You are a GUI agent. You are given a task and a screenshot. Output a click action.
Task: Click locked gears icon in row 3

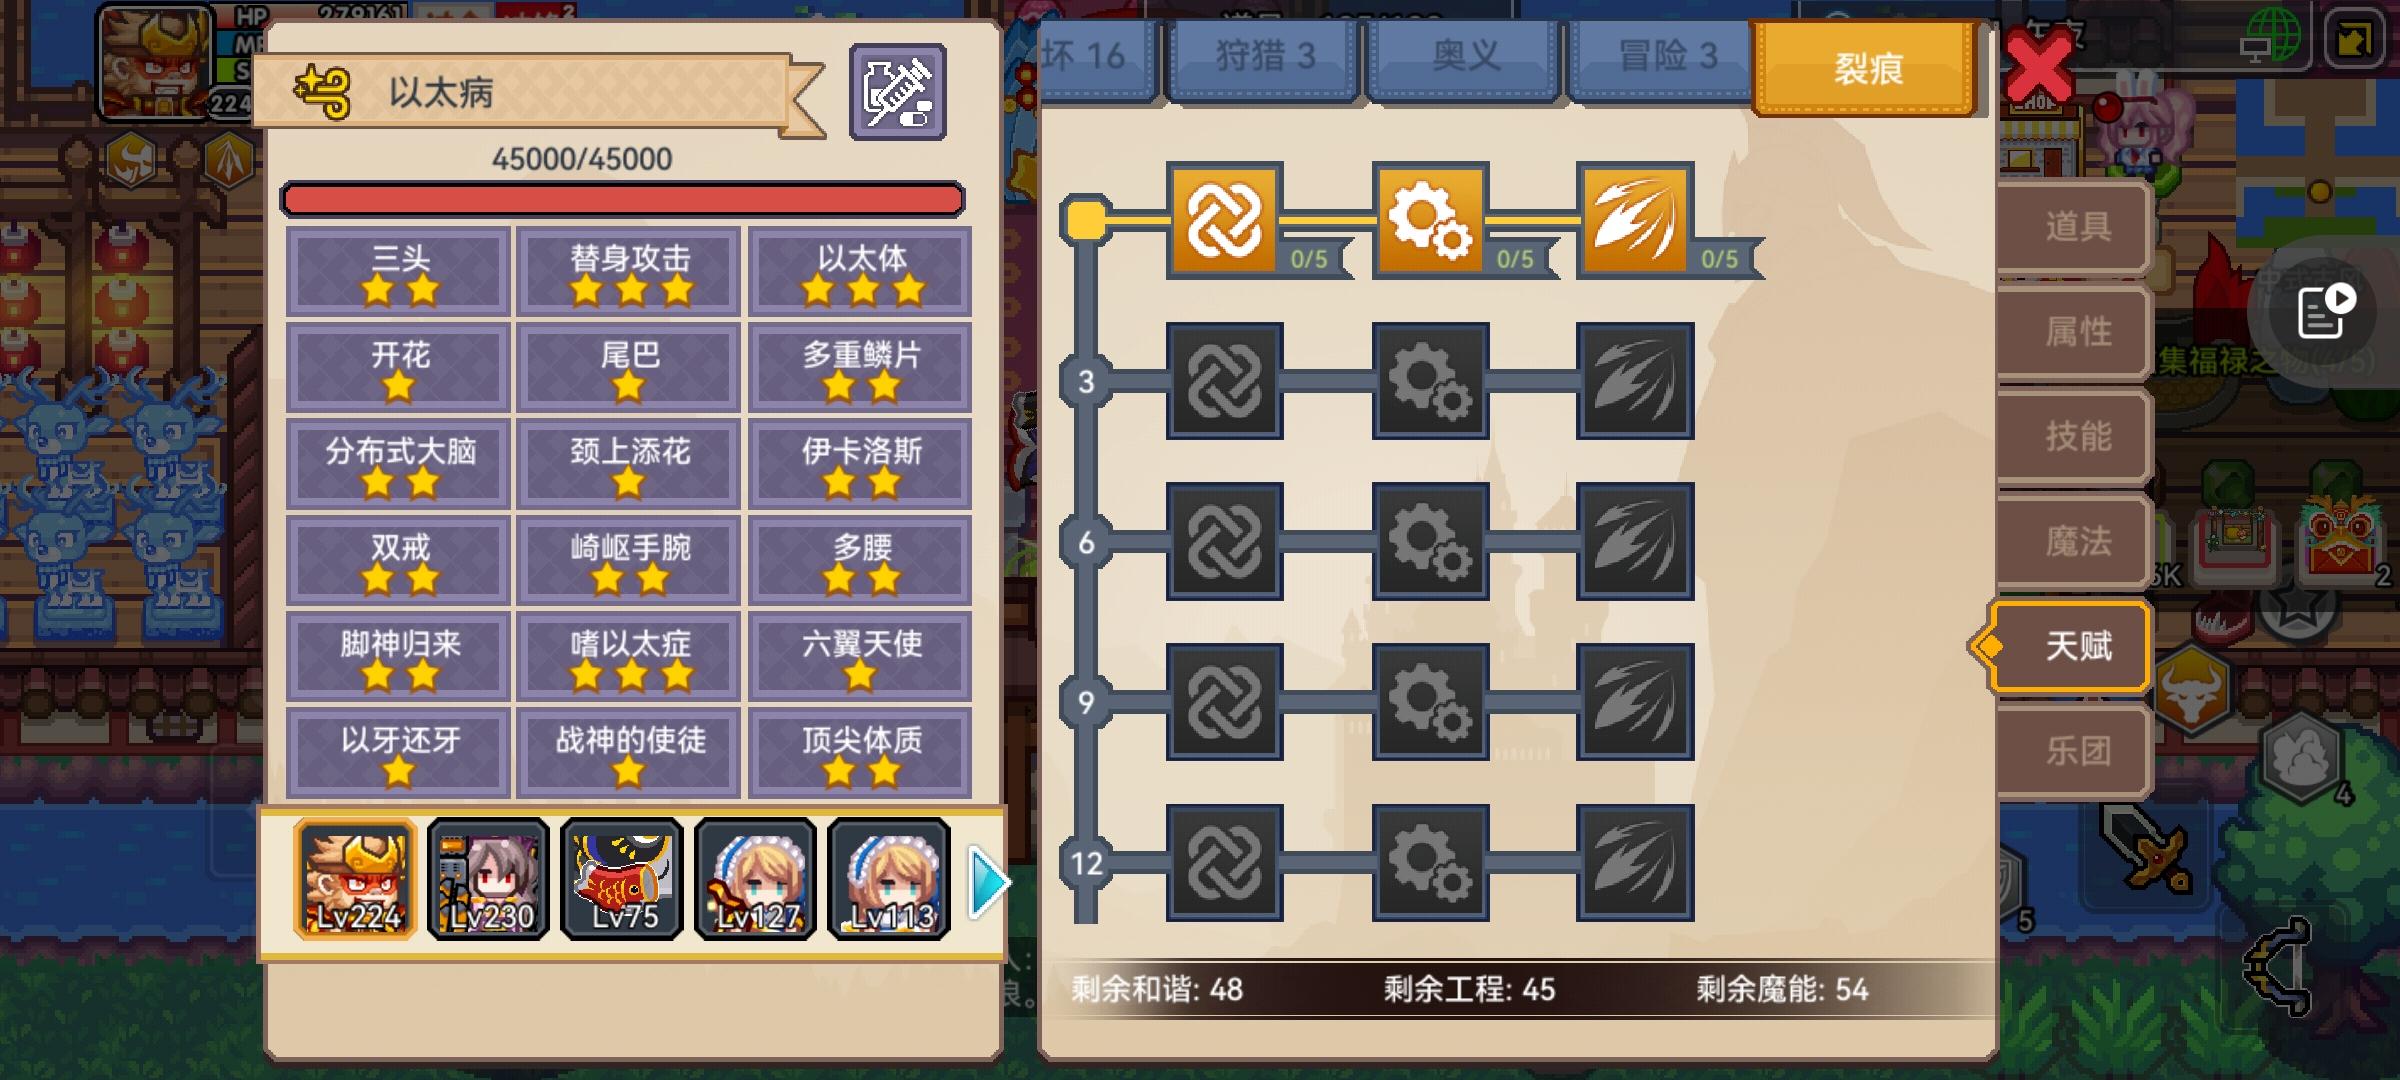[1431, 381]
